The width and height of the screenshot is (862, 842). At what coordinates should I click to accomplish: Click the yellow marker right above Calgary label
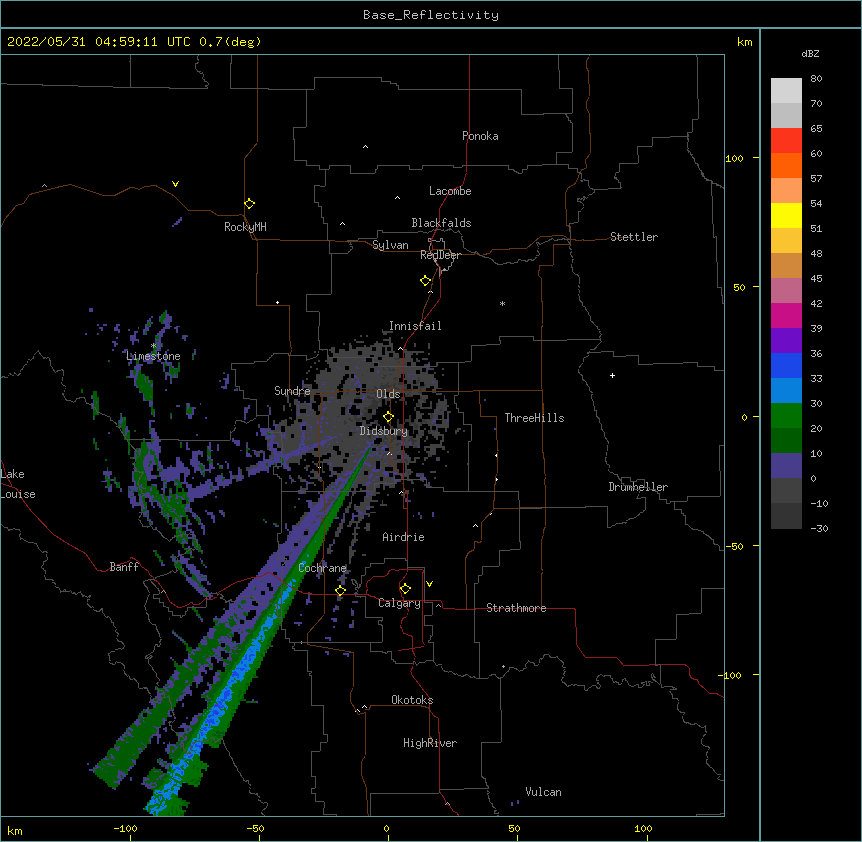405,589
